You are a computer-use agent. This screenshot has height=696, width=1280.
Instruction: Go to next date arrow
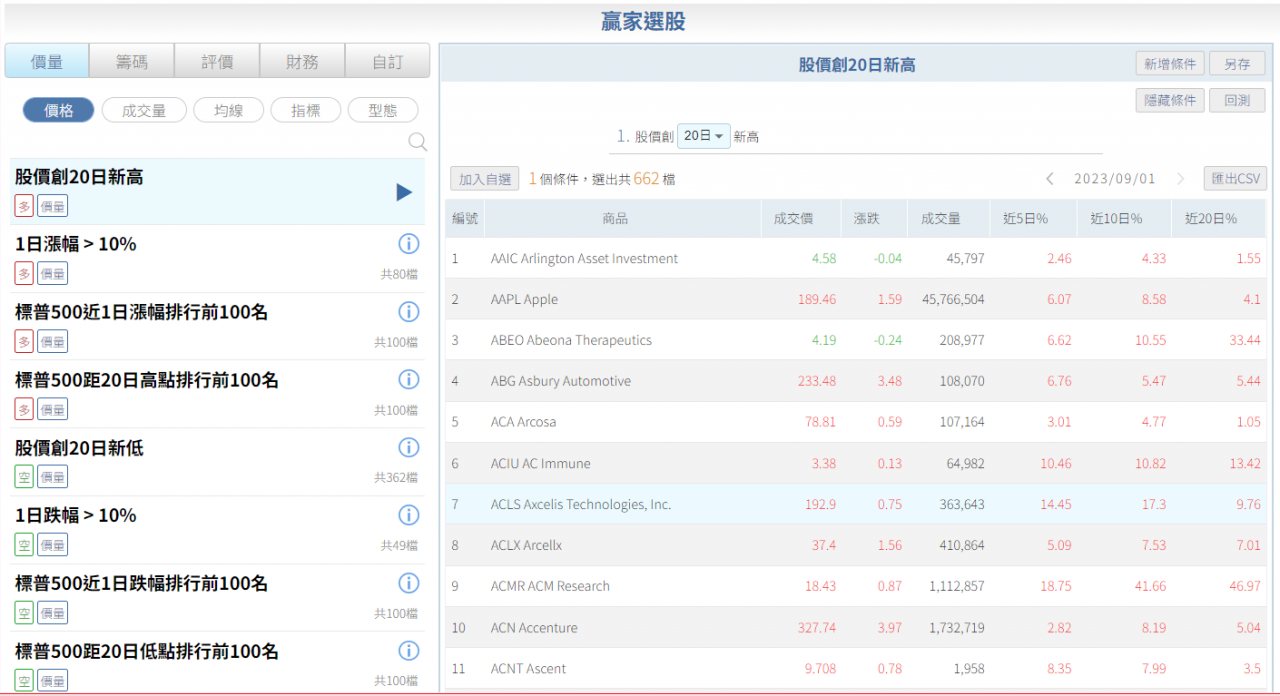click(1180, 179)
